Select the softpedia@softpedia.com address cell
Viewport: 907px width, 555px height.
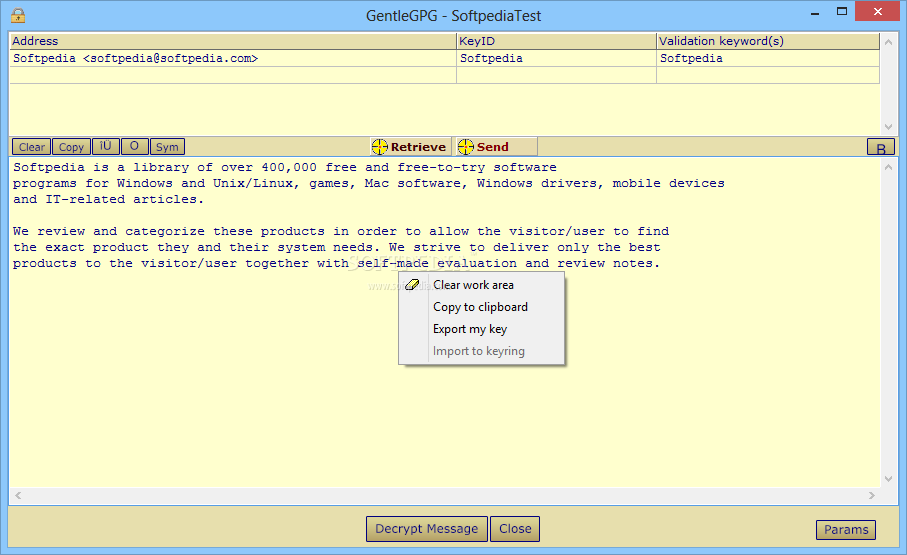[x=233, y=58]
